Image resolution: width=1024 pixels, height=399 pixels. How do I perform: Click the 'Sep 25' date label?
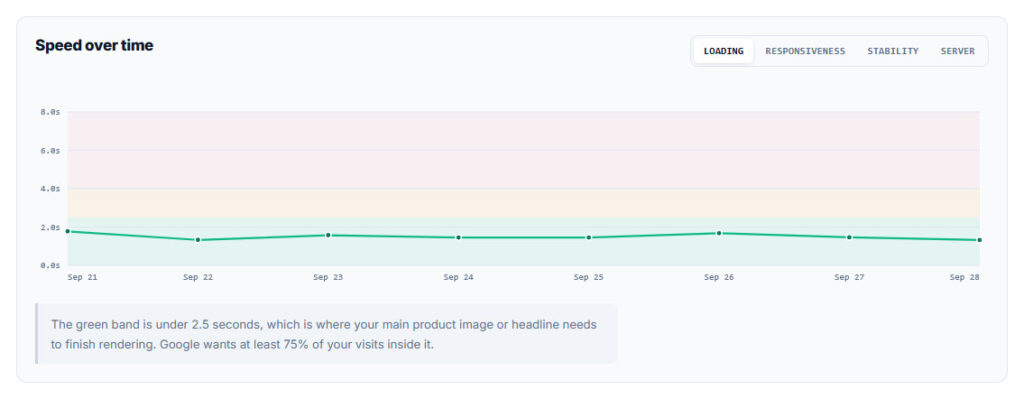click(x=588, y=278)
